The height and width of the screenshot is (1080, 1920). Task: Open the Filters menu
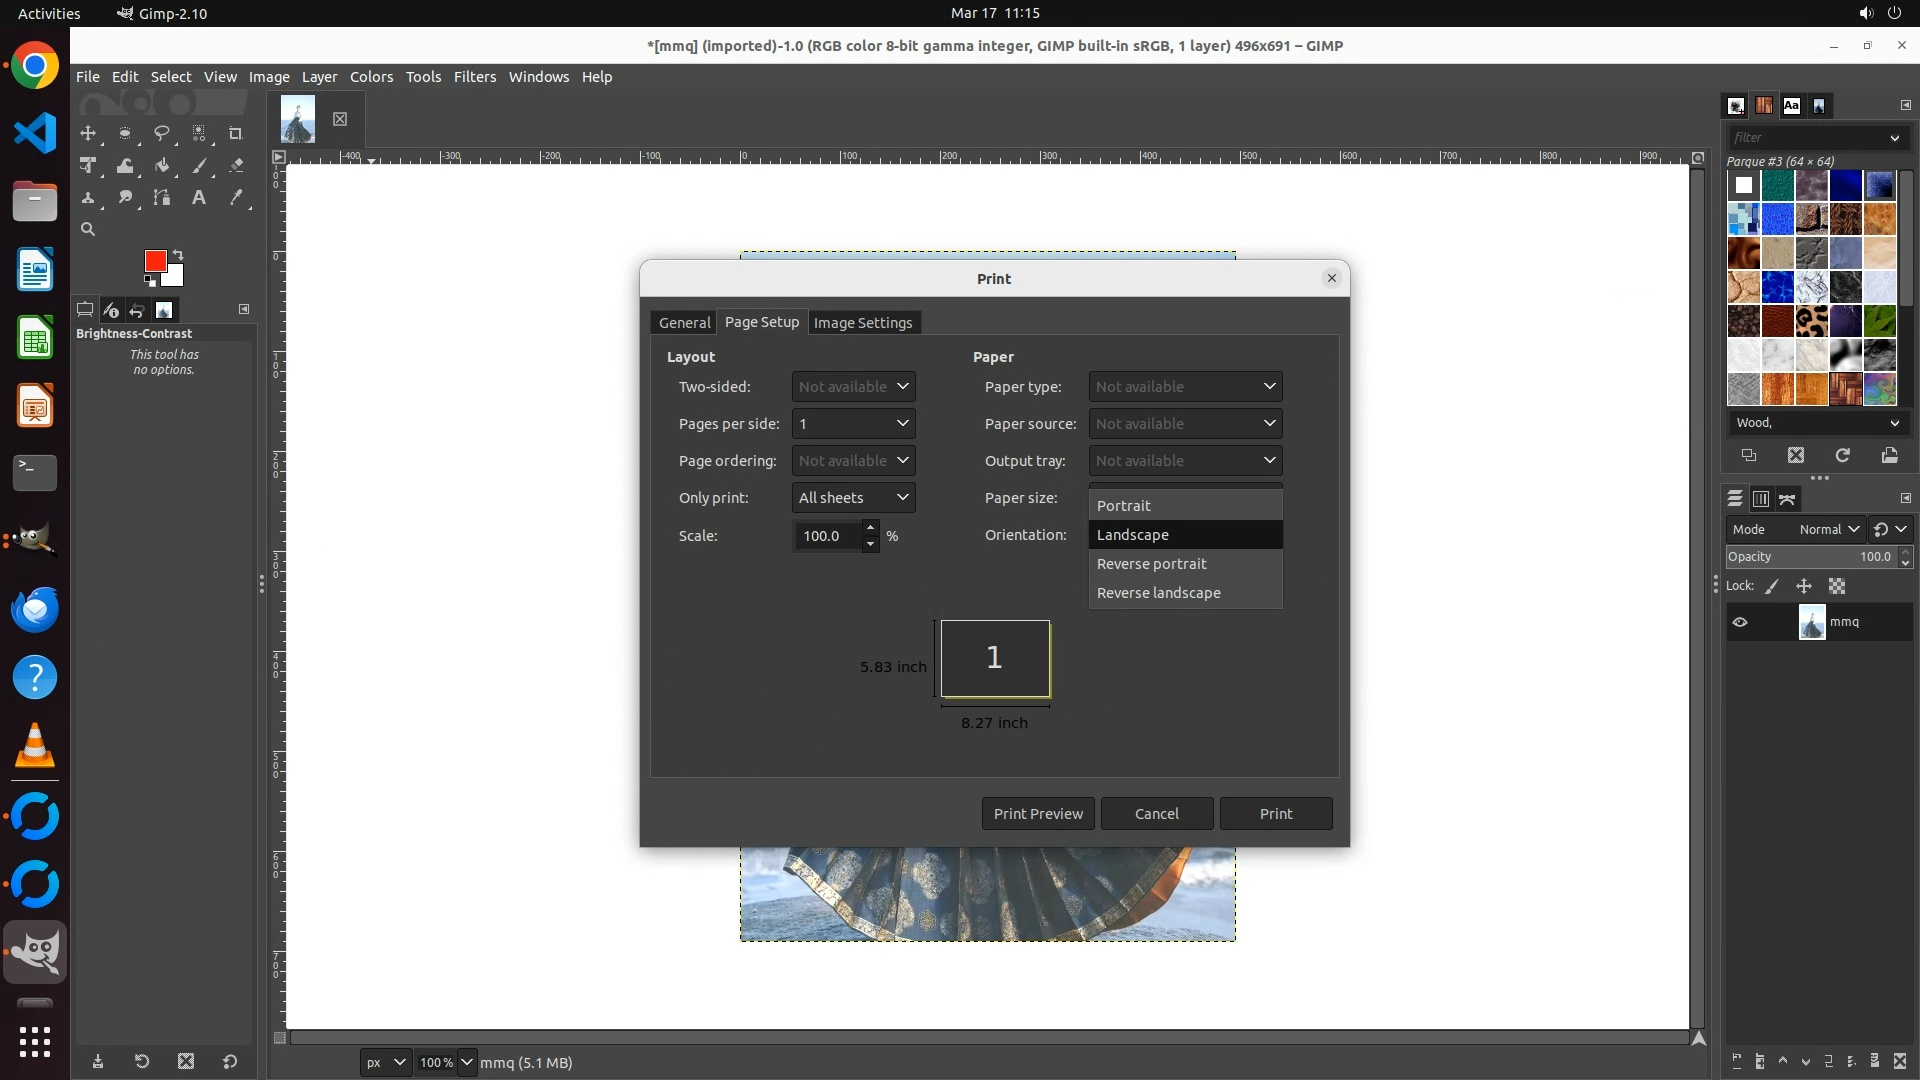pyautogui.click(x=474, y=77)
